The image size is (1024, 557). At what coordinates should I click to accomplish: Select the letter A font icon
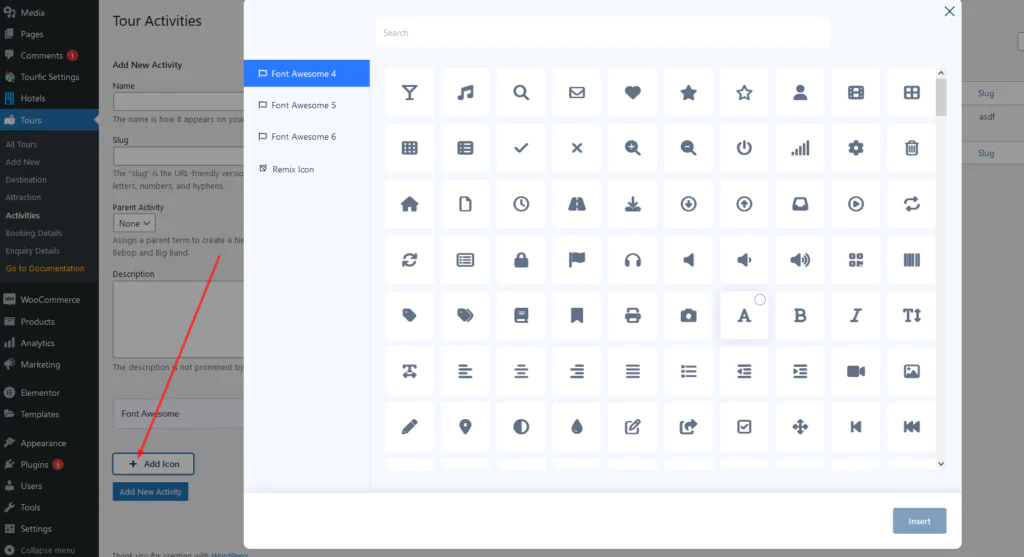744,316
